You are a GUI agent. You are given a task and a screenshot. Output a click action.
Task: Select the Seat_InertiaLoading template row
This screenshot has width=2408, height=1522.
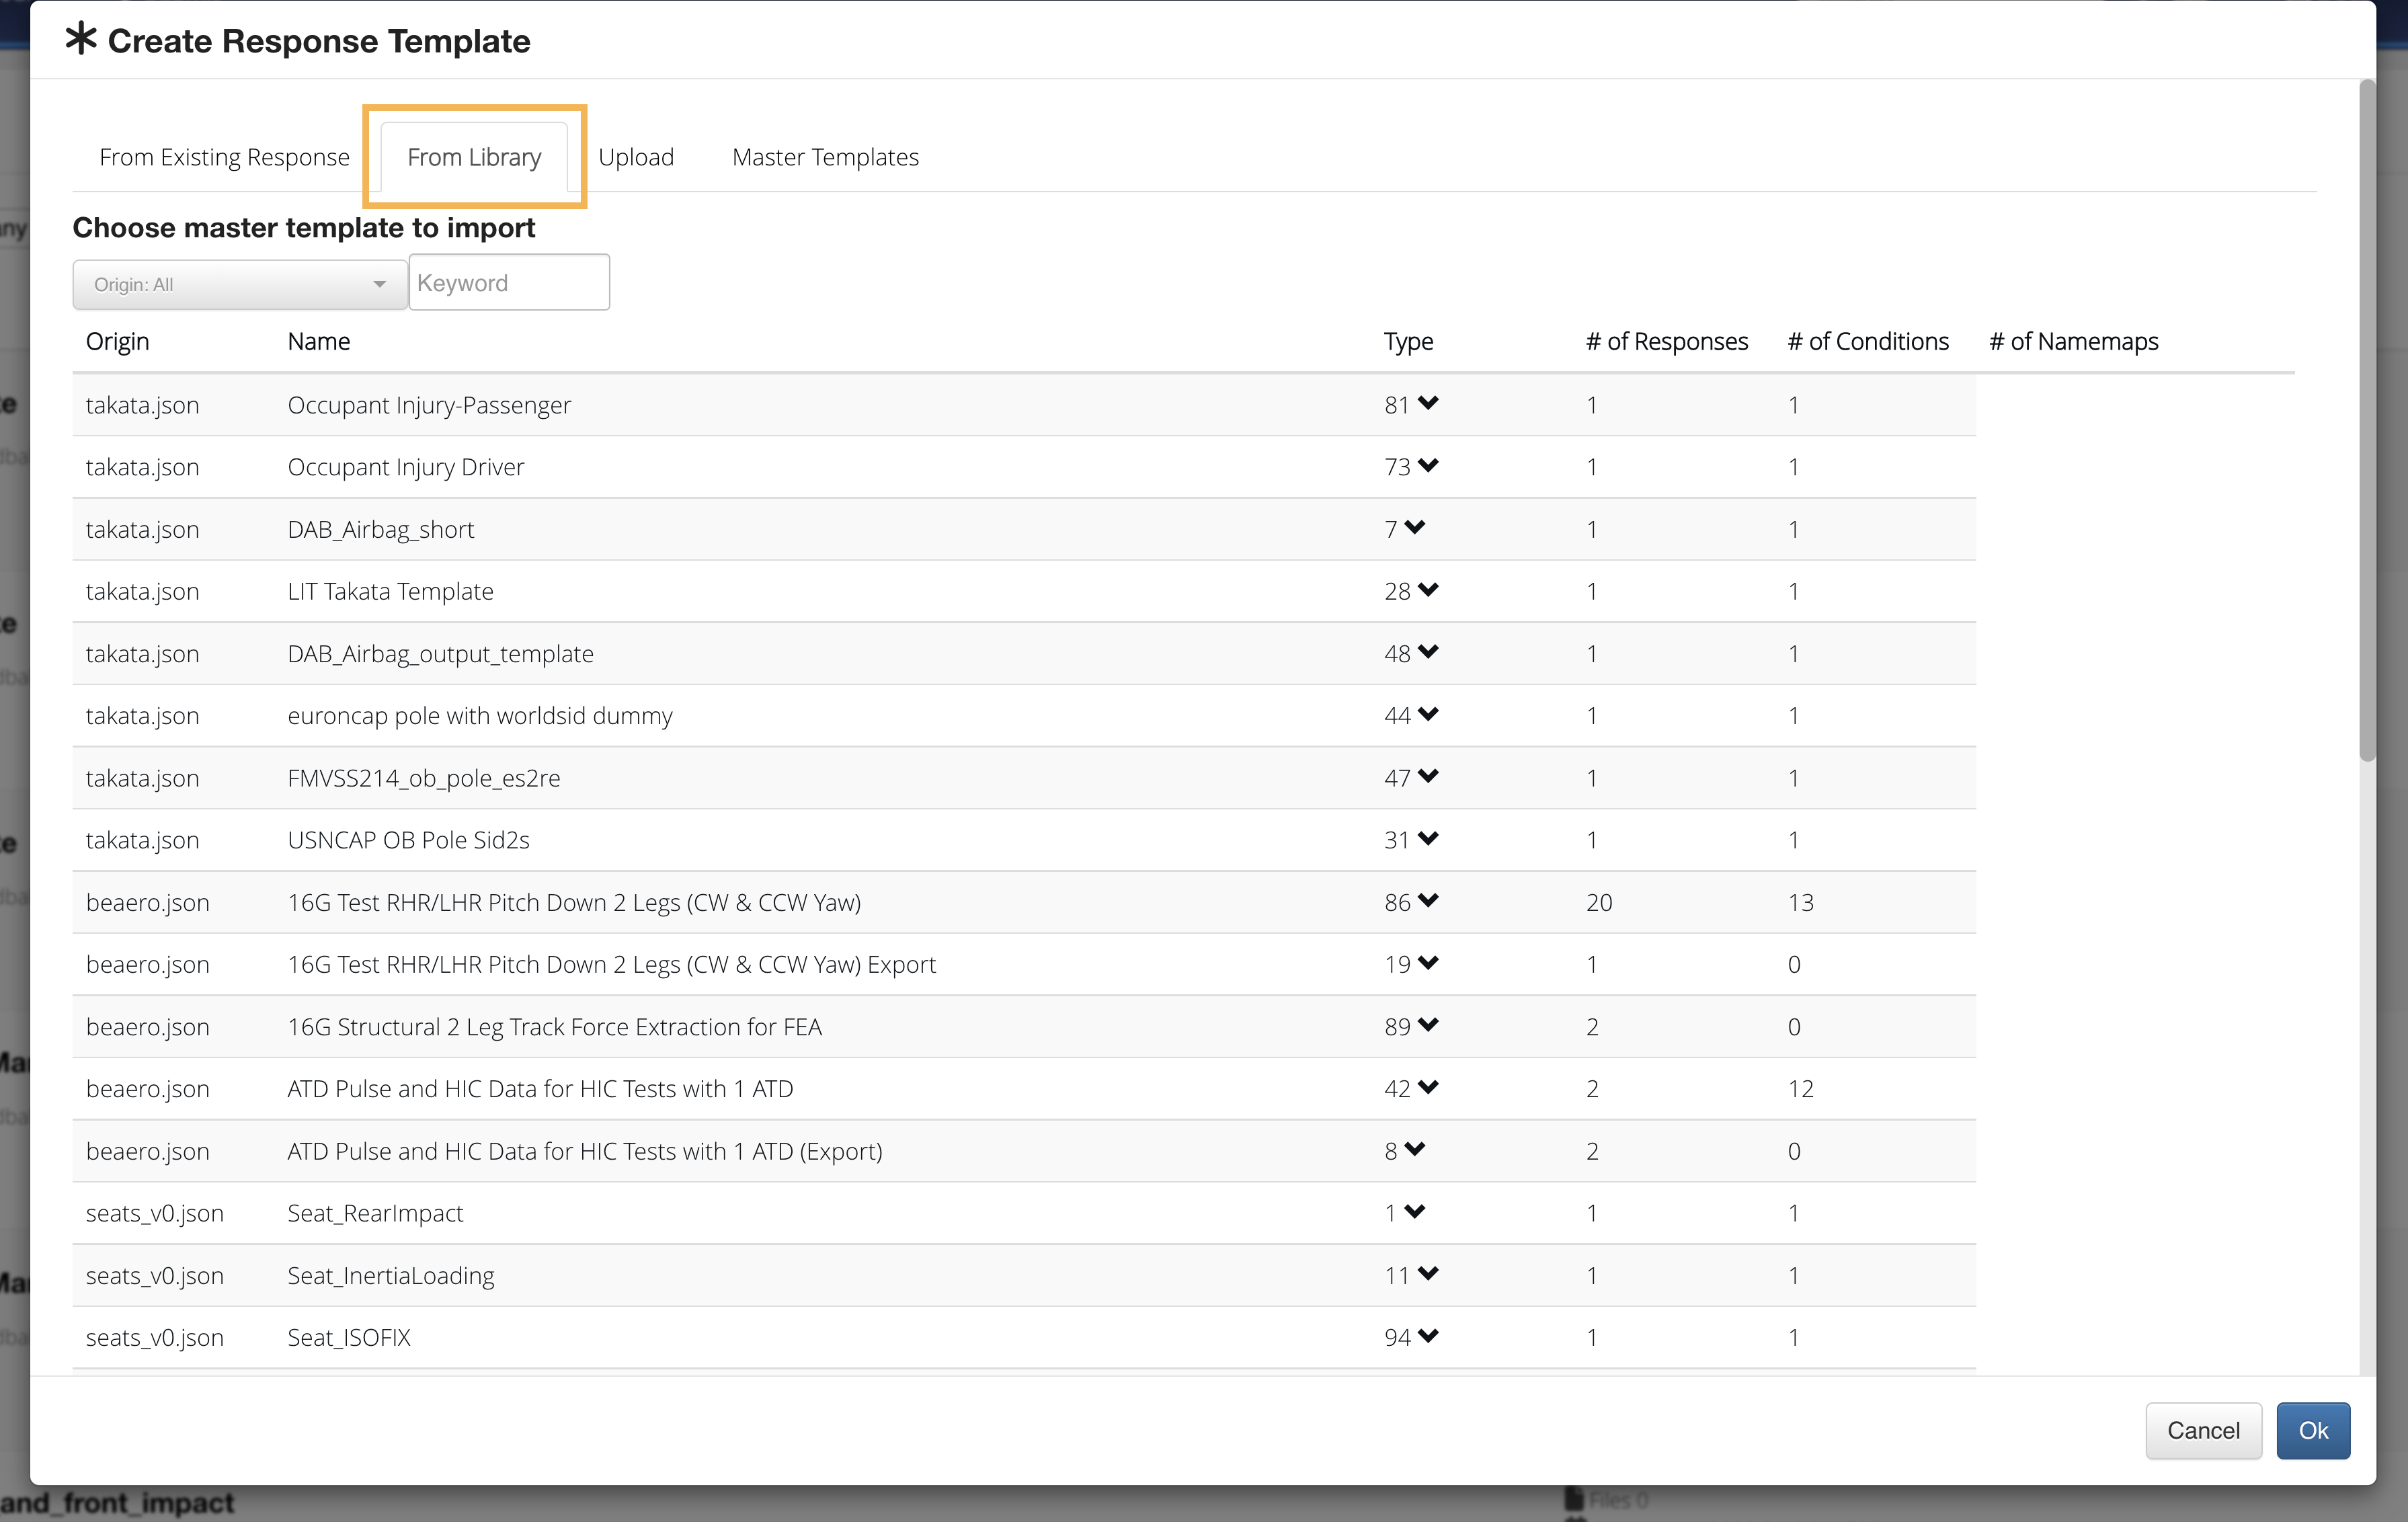(x=390, y=1275)
